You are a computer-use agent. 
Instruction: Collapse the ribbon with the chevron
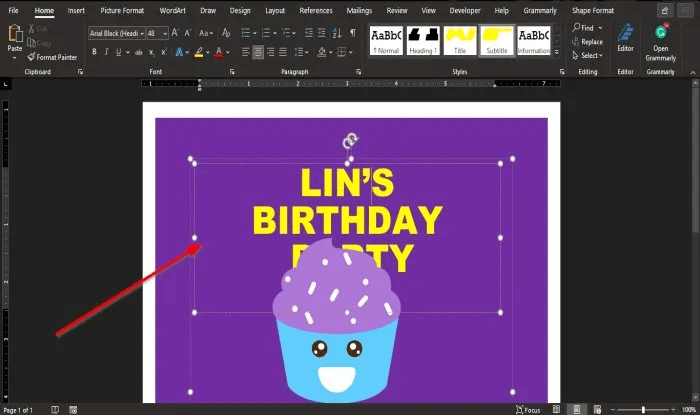point(693,72)
